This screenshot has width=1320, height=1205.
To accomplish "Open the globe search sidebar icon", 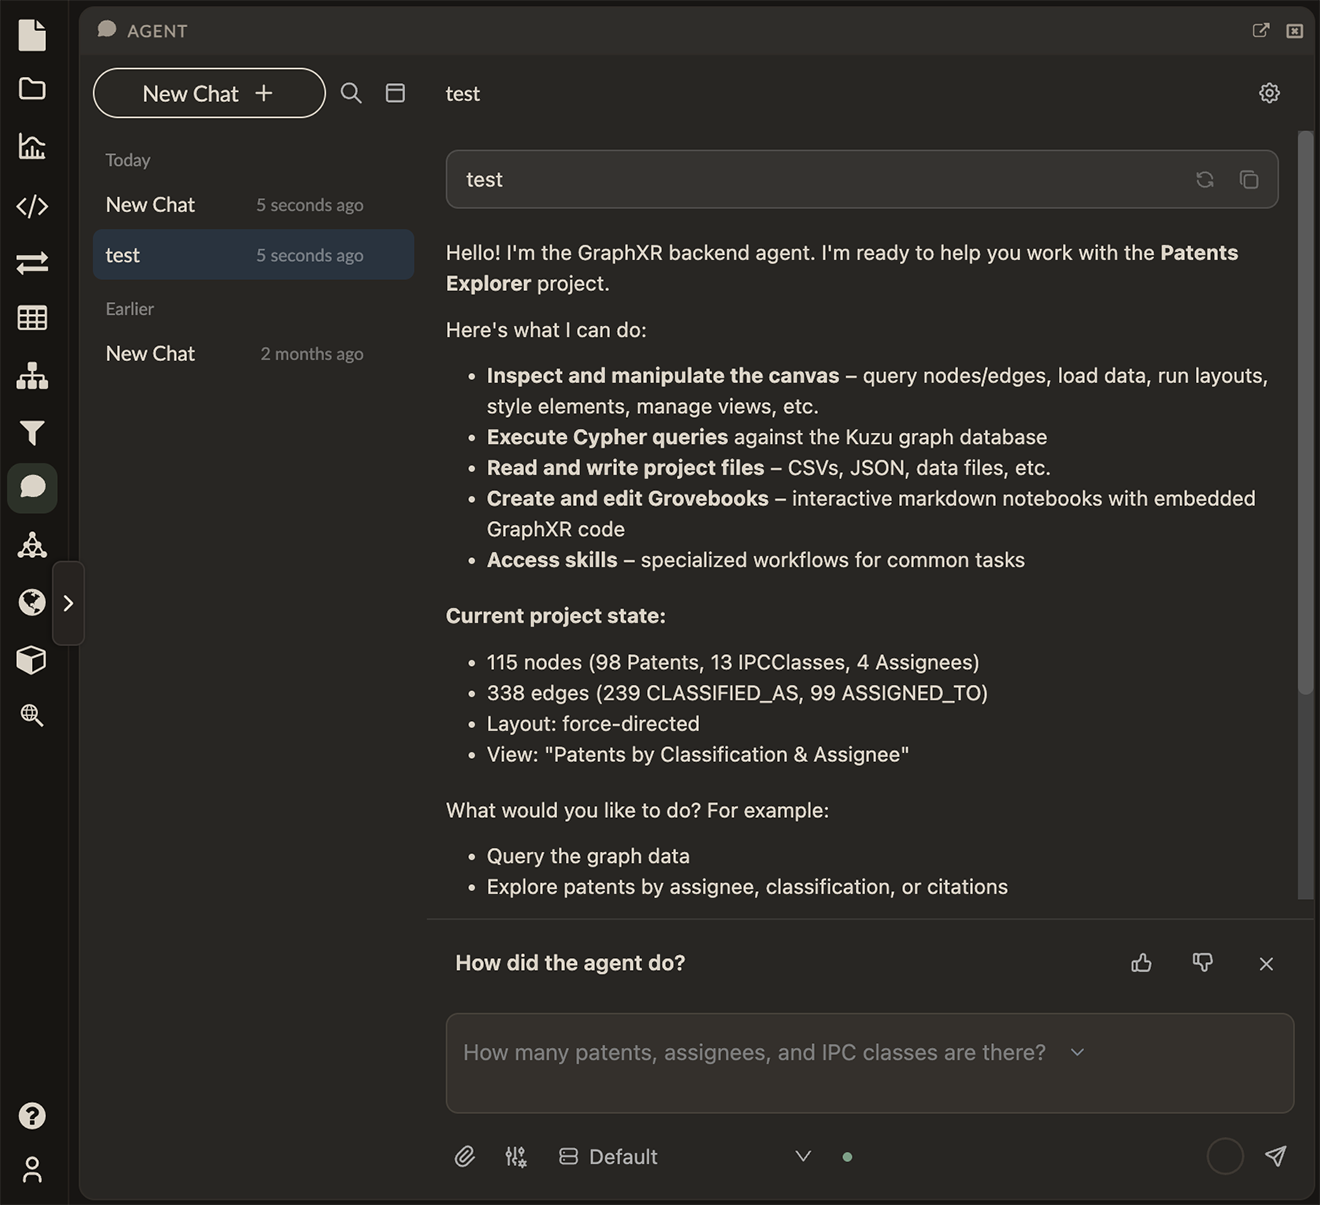I will pyautogui.click(x=32, y=715).
